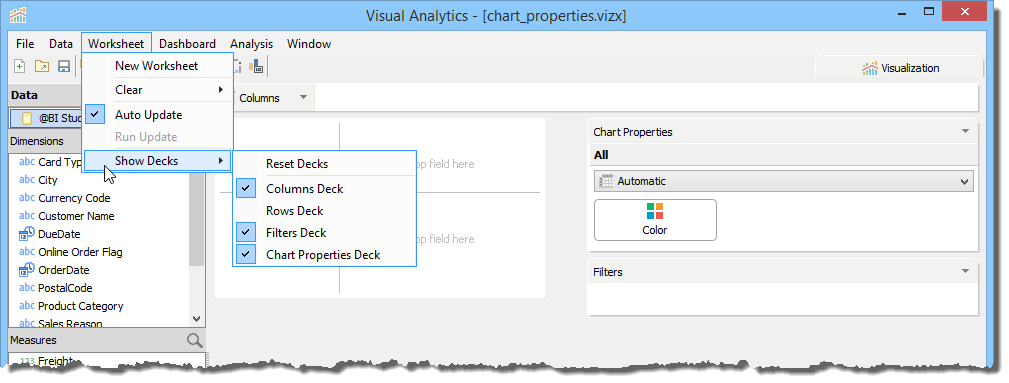
Task: Open the Automatic chart type dropdown
Action: (783, 182)
